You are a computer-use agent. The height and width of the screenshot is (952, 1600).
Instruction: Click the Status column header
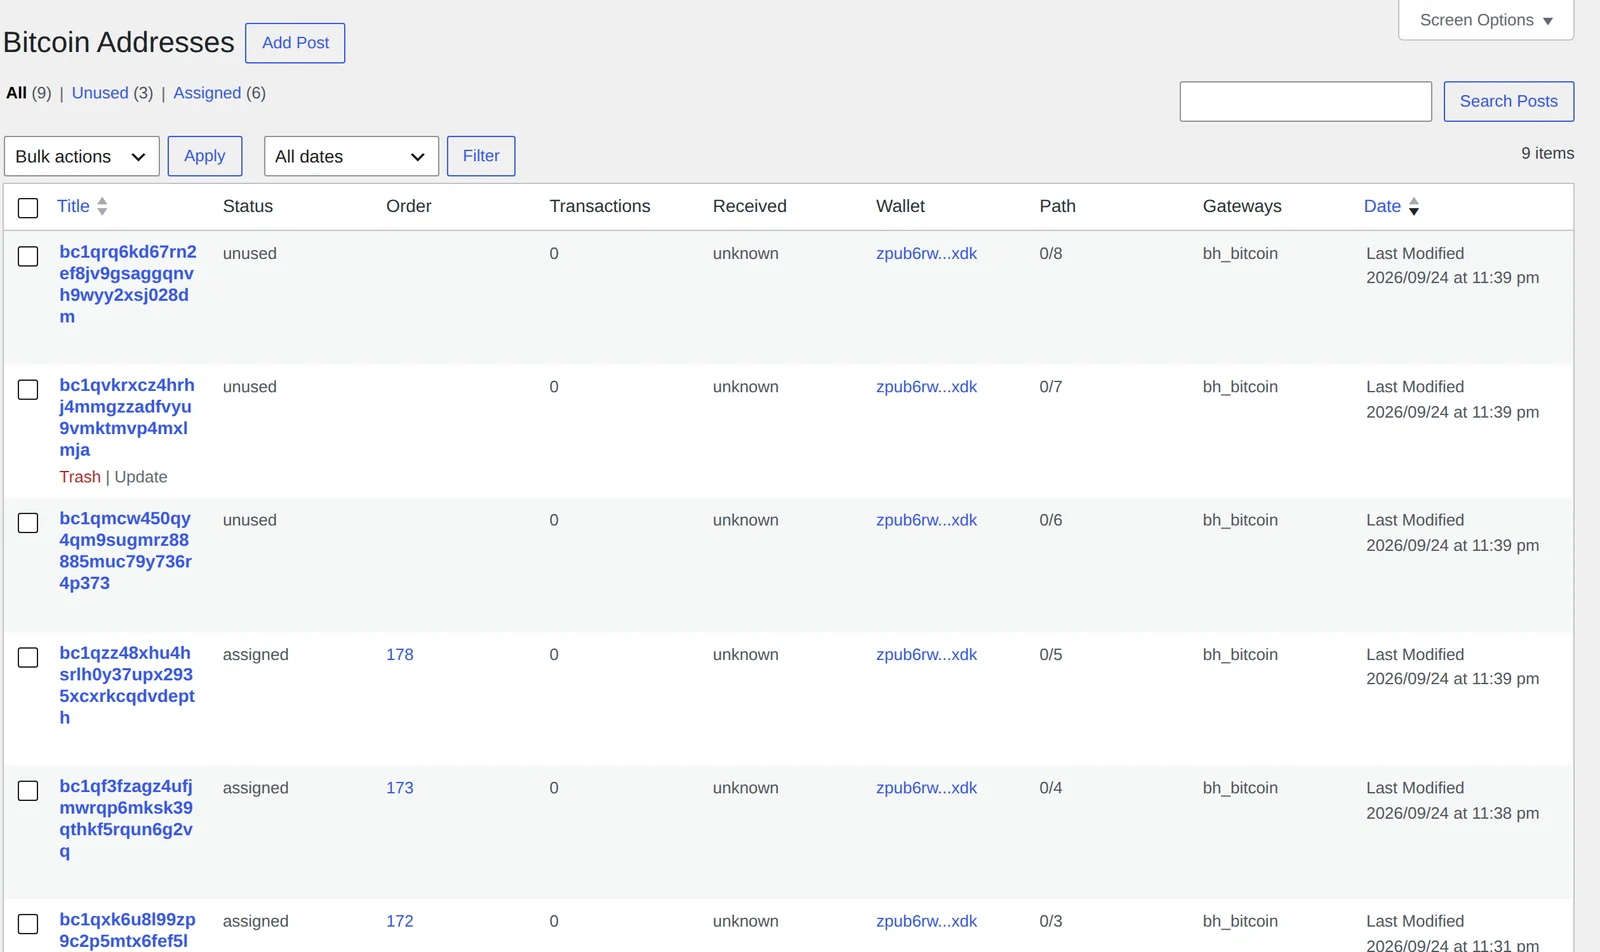click(x=248, y=206)
